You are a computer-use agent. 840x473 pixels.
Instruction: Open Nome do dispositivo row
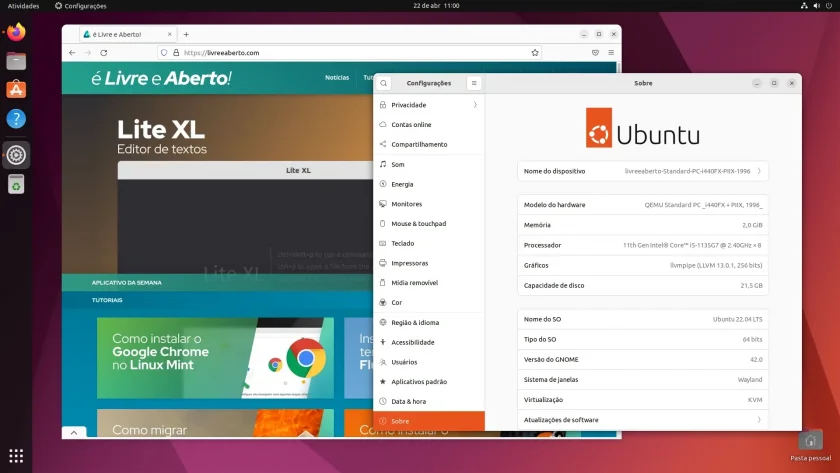click(642, 171)
